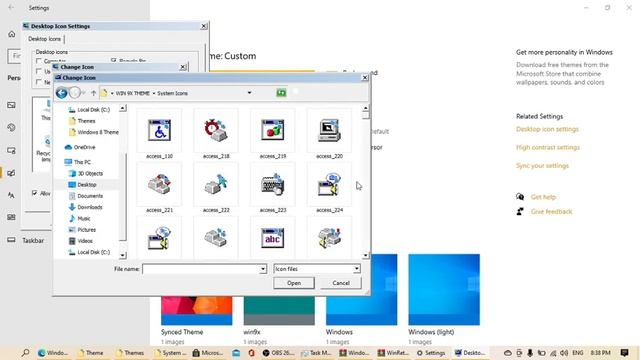Image resolution: width=640 pixels, height=360 pixels.
Task: Select the Windows theme thumbnail
Action: click(362, 290)
